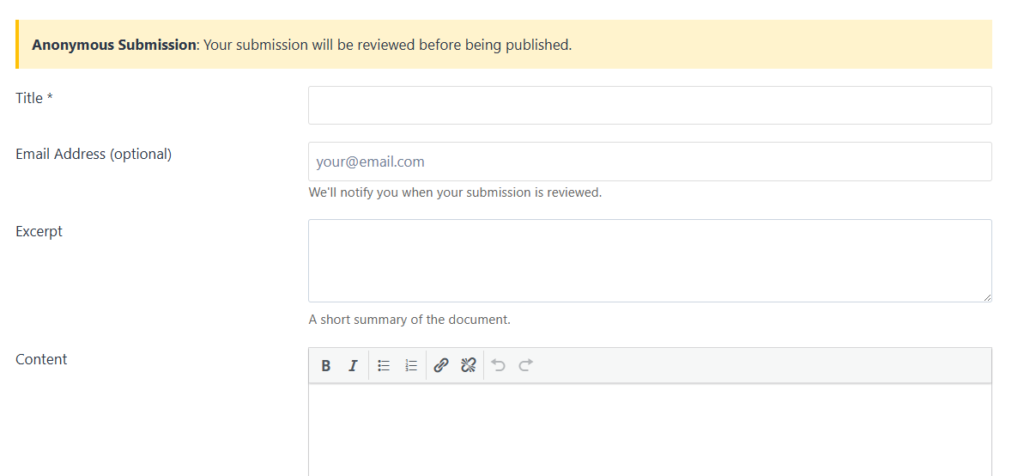Click the "A short summary" helper text

pyautogui.click(x=409, y=320)
